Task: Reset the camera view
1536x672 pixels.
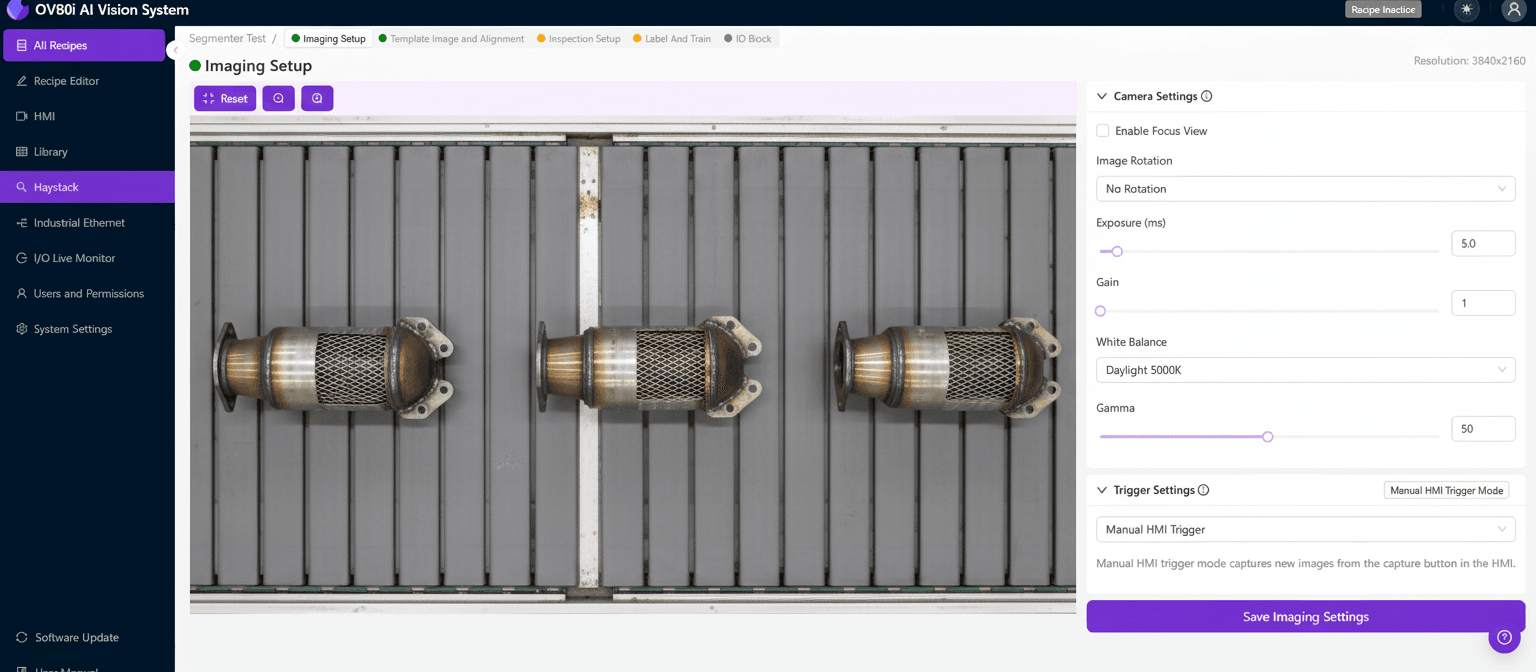Action: tap(224, 98)
